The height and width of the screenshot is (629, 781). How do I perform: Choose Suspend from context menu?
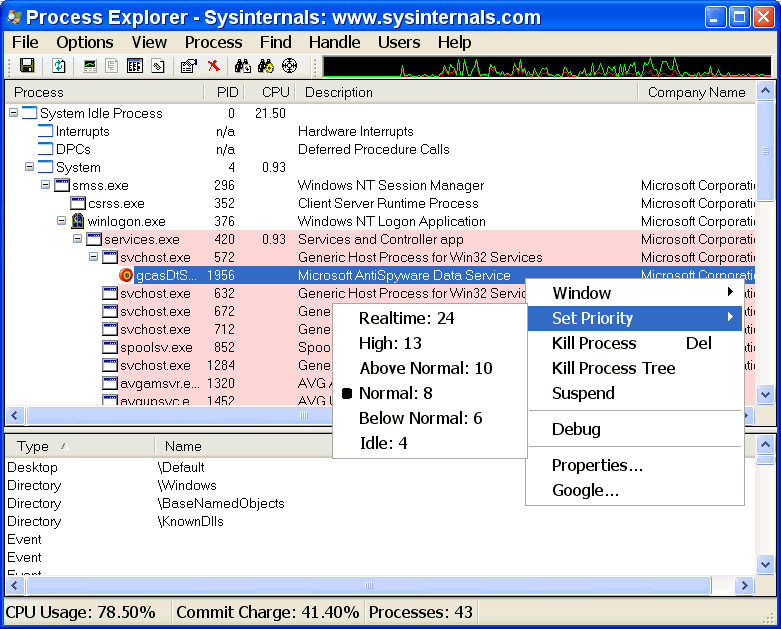(x=634, y=393)
